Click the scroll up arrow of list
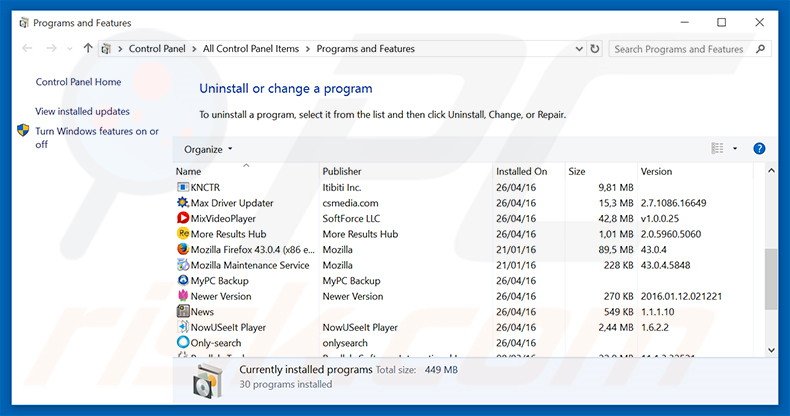Image resolution: width=790 pixels, height=416 pixels. click(x=771, y=171)
